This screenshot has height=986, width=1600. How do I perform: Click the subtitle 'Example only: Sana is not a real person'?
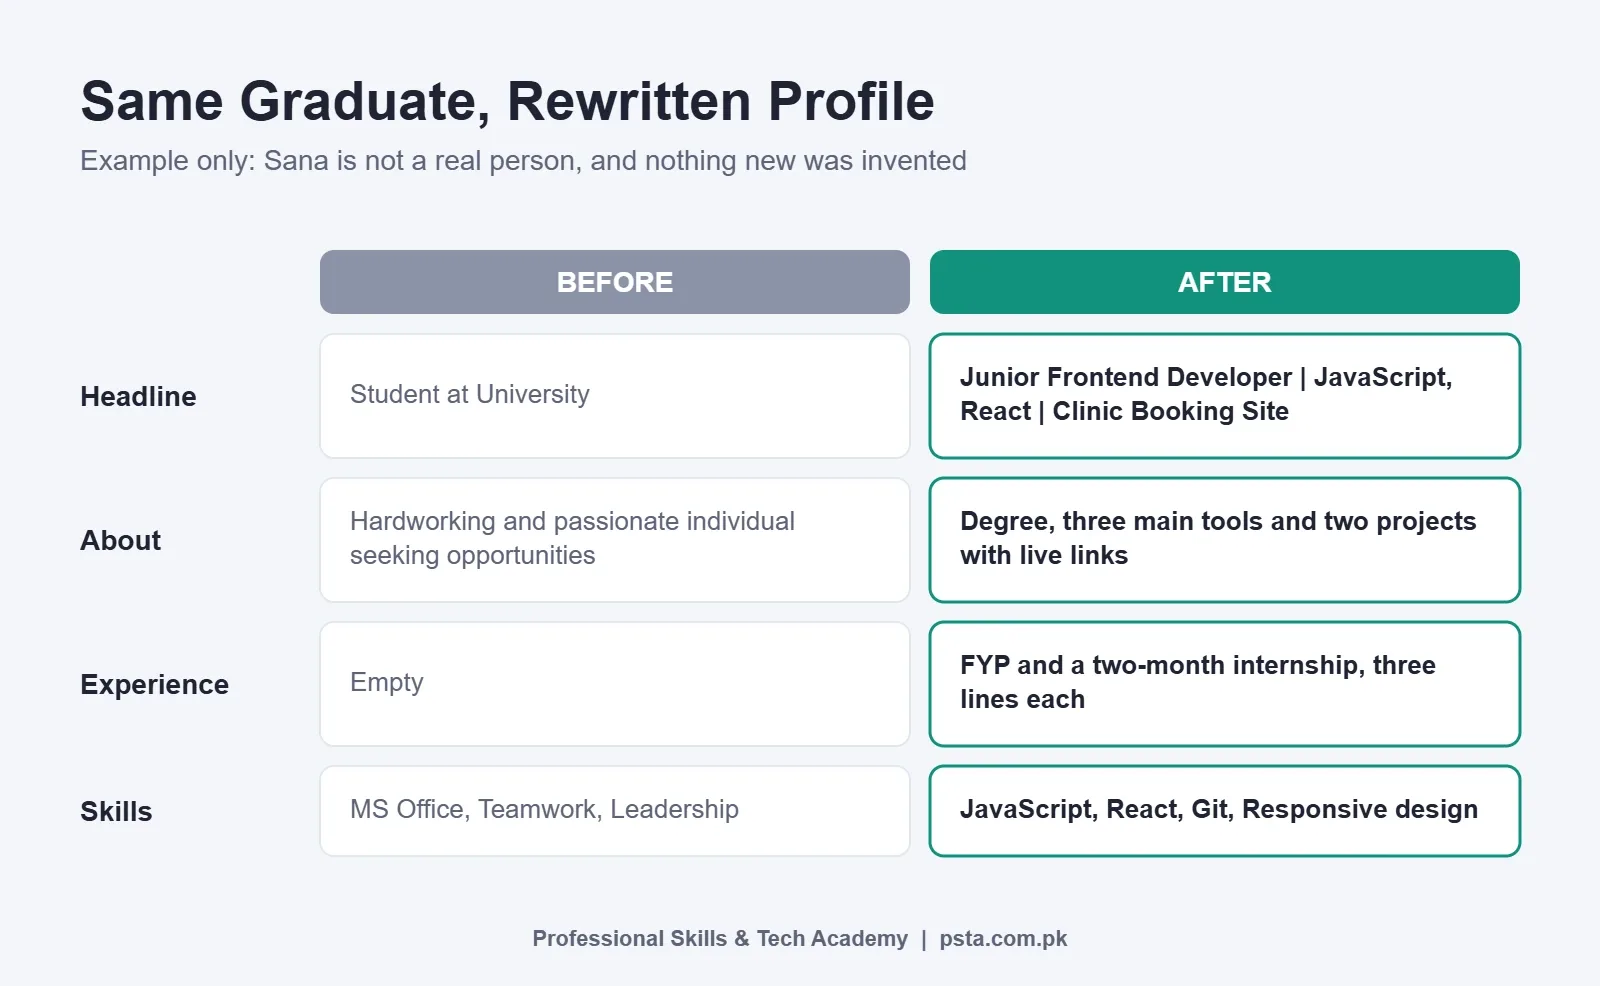[523, 161]
